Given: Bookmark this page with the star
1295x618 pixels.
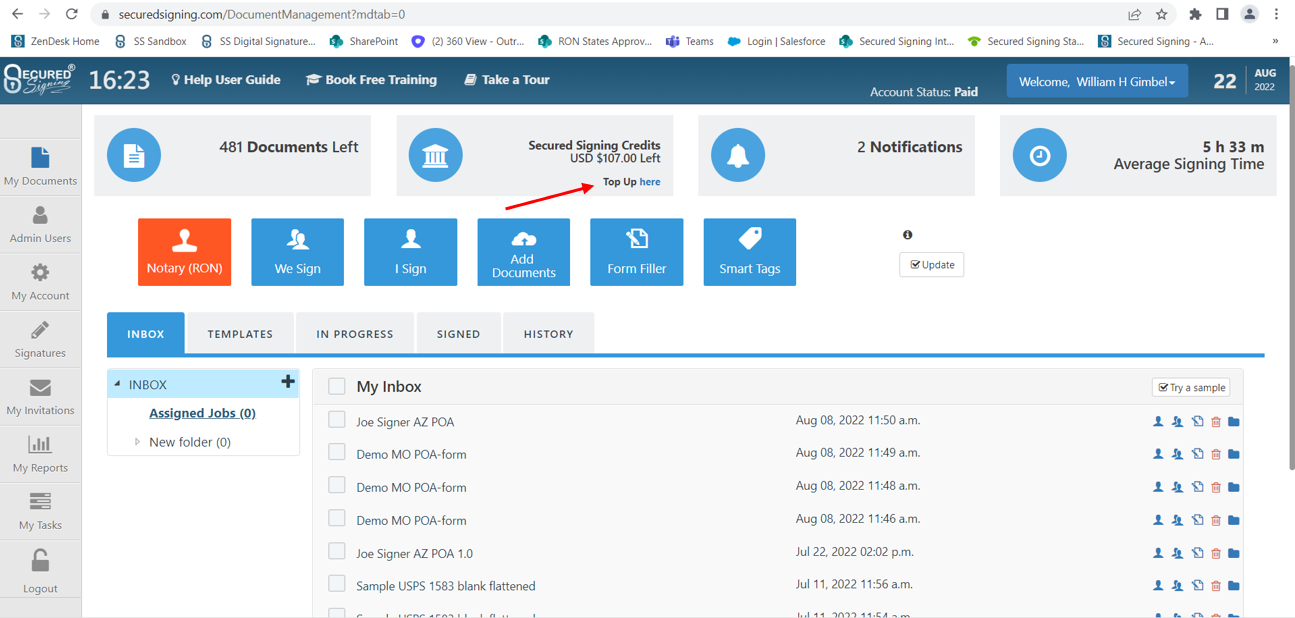Looking at the screenshot, I should (x=1161, y=14).
